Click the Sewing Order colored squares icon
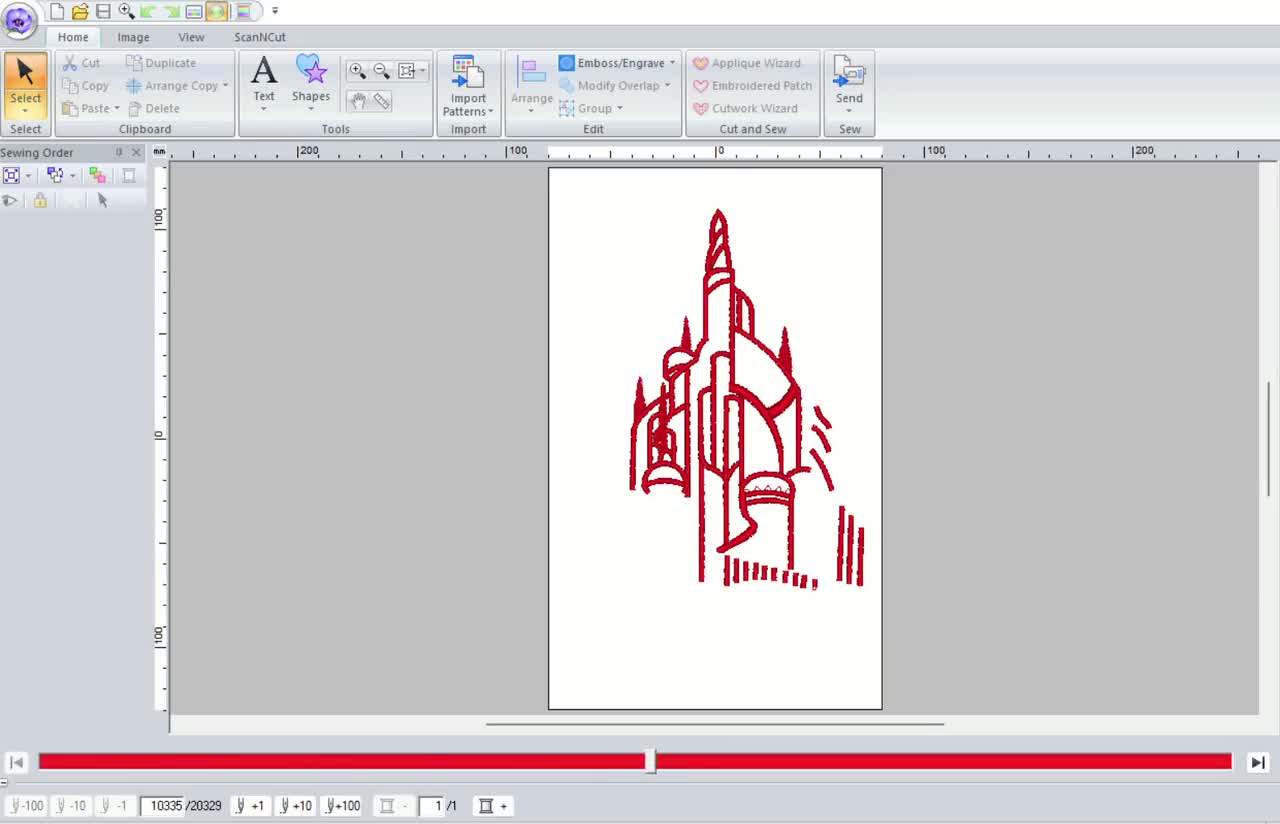The height and width of the screenshot is (824, 1280). tap(97, 175)
